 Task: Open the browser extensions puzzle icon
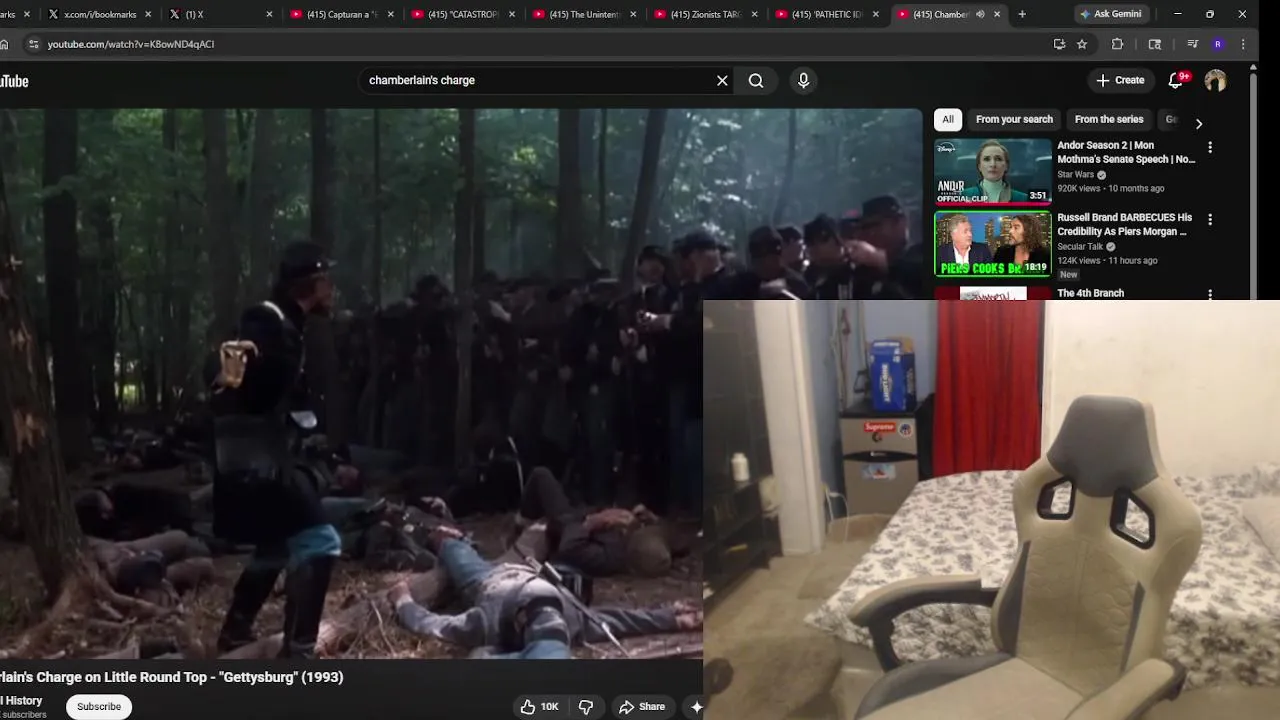pos(1118,44)
